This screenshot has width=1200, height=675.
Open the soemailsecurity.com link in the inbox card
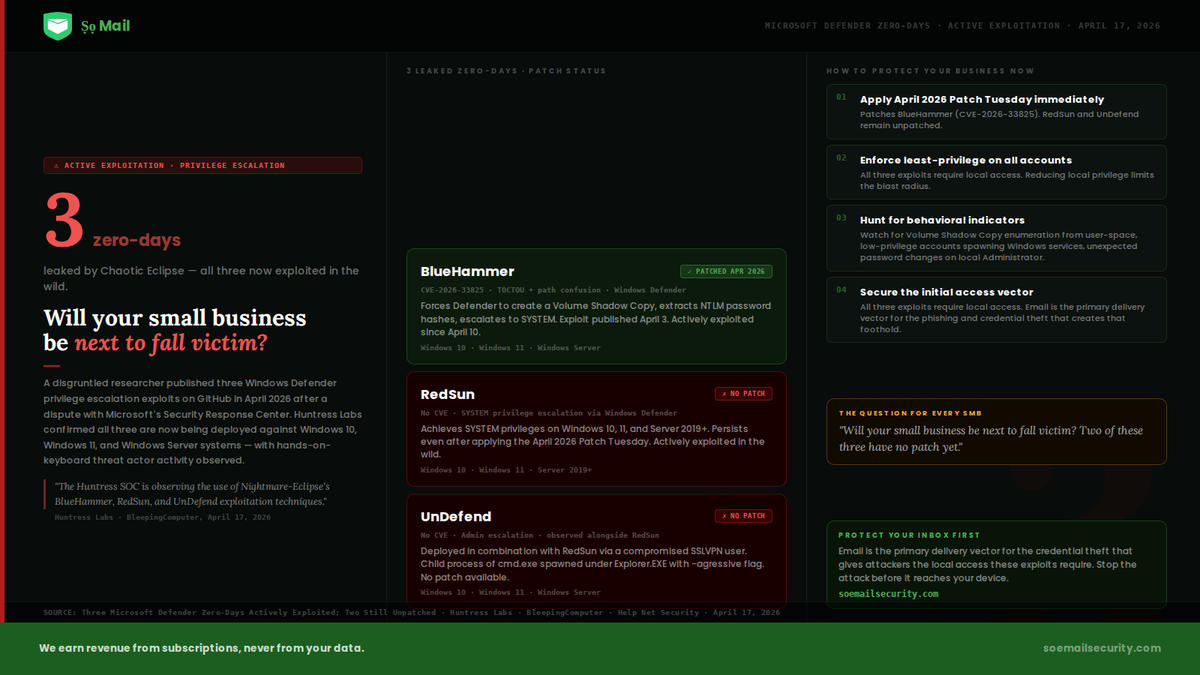(x=888, y=594)
